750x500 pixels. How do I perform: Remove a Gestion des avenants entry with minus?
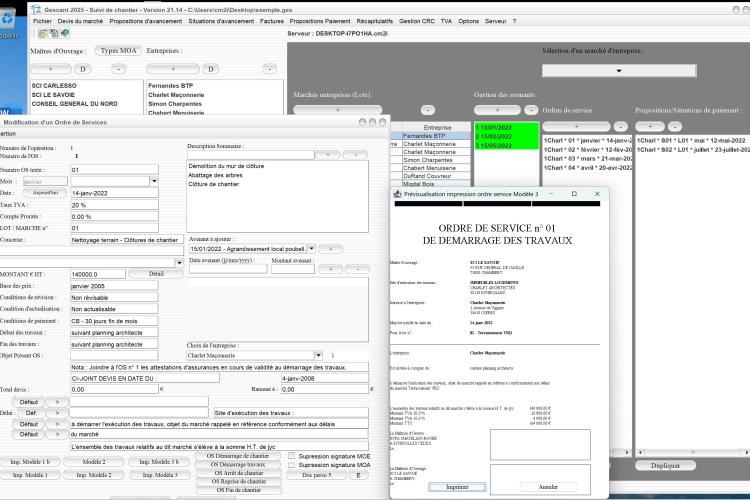tap(530, 110)
